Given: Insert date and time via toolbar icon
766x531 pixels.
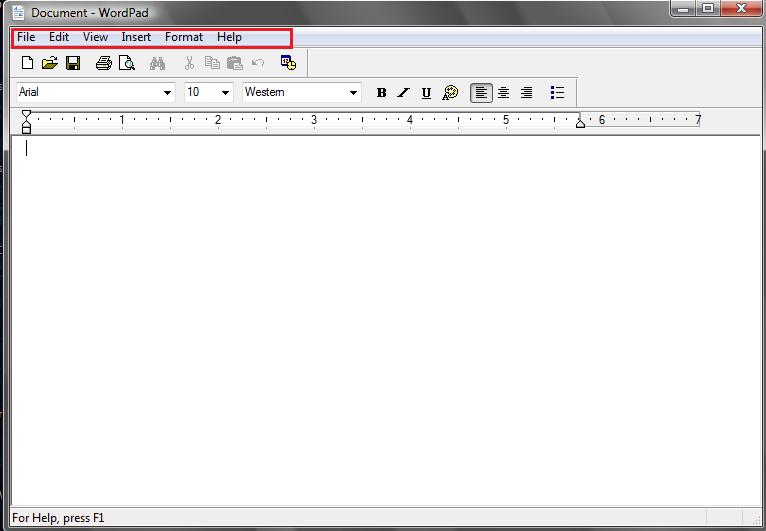Looking at the screenshot, I should [288, 63].
